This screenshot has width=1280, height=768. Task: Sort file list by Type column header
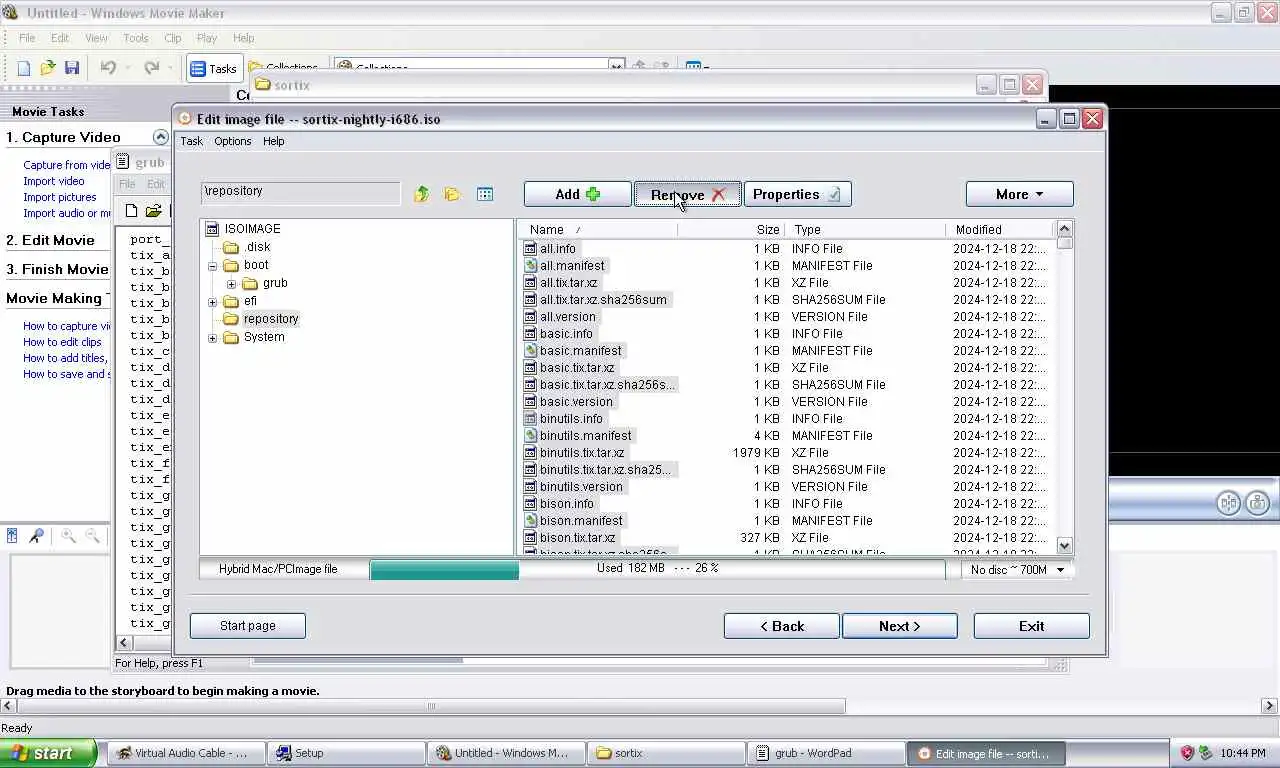click(865, 229)
